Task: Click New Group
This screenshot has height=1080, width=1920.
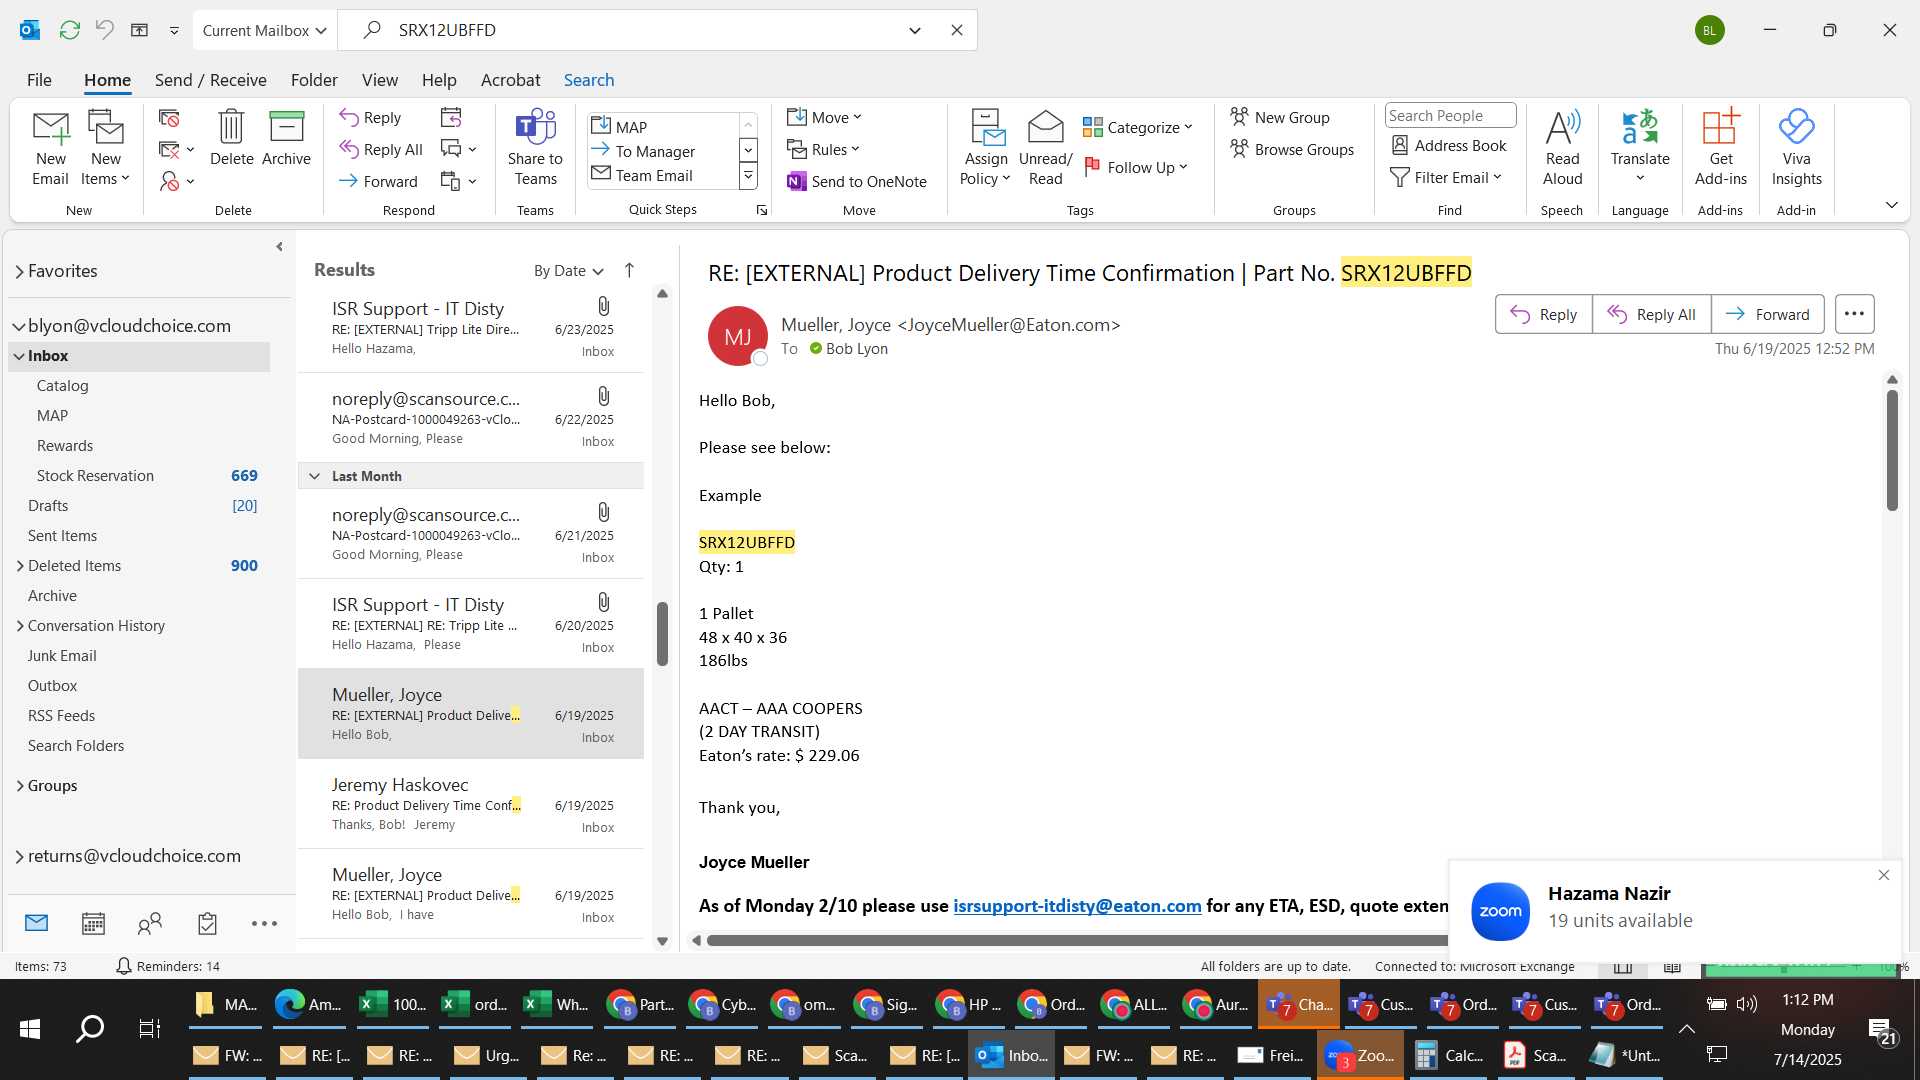Action: coord(1280,117)
